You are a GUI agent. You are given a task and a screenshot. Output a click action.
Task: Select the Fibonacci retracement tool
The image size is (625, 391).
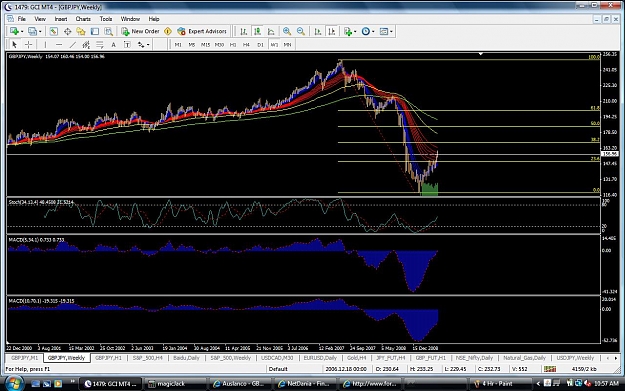point(100,45)
